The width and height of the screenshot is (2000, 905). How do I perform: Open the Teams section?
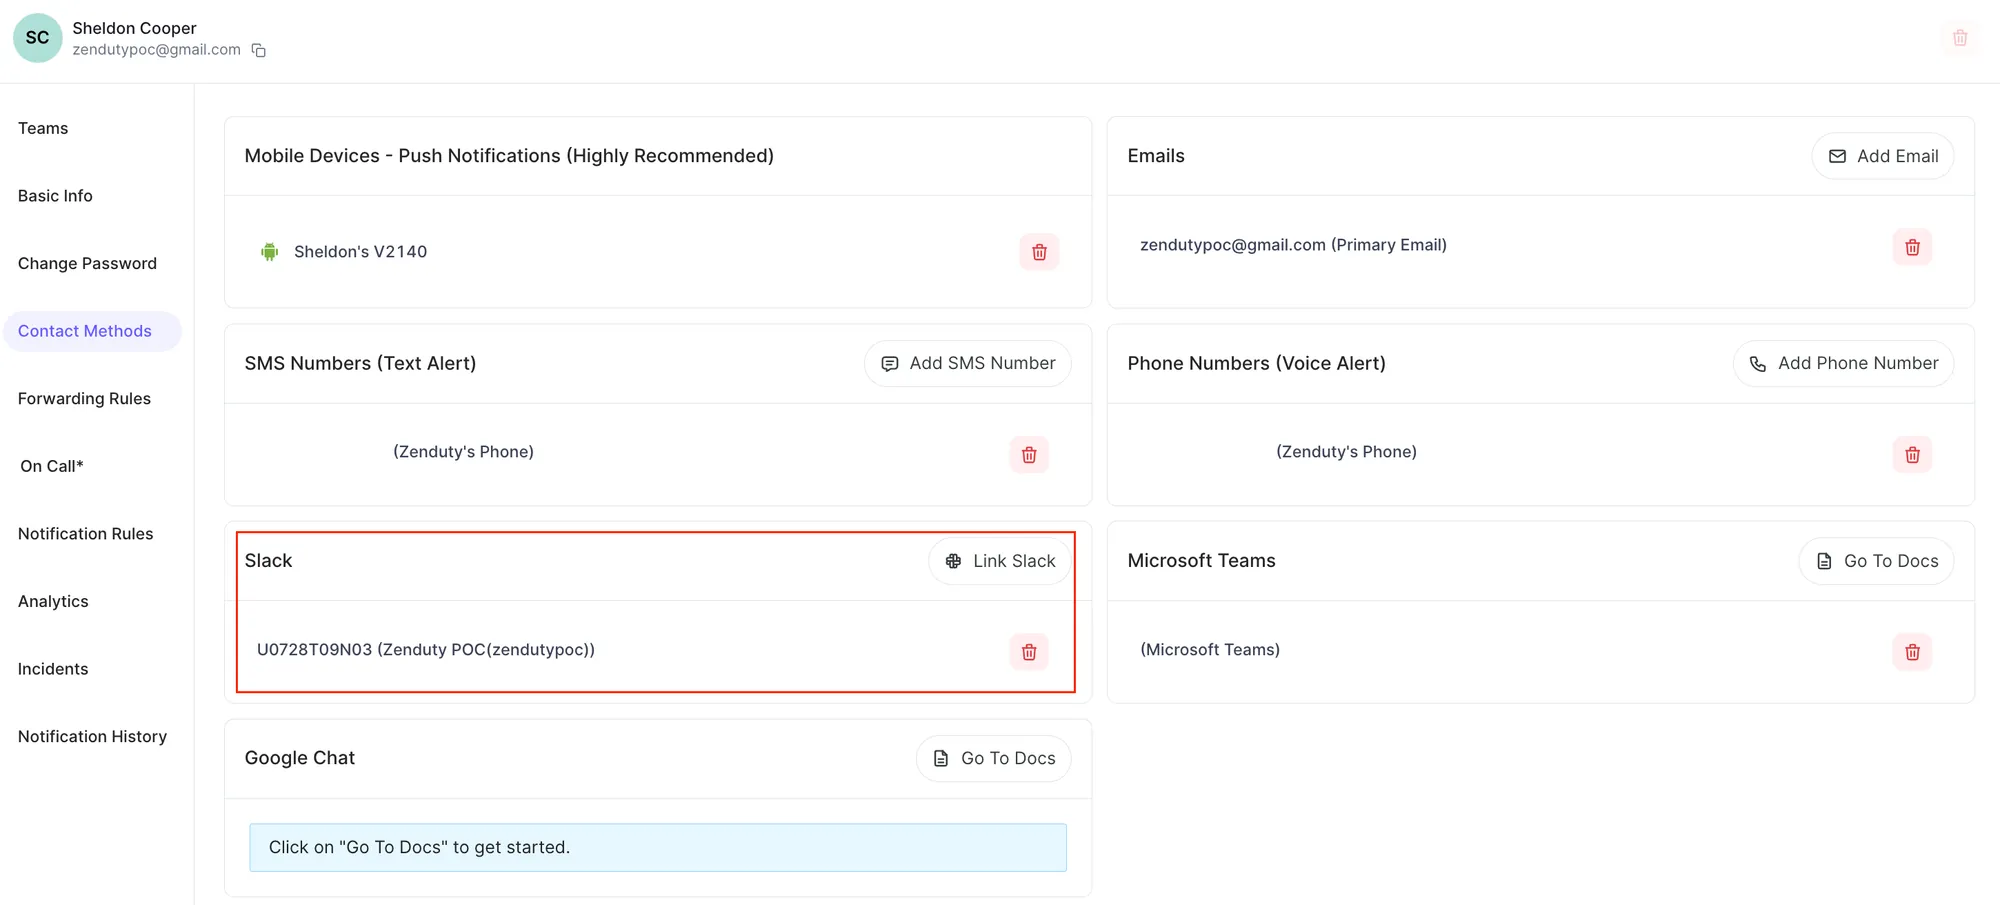43,128
